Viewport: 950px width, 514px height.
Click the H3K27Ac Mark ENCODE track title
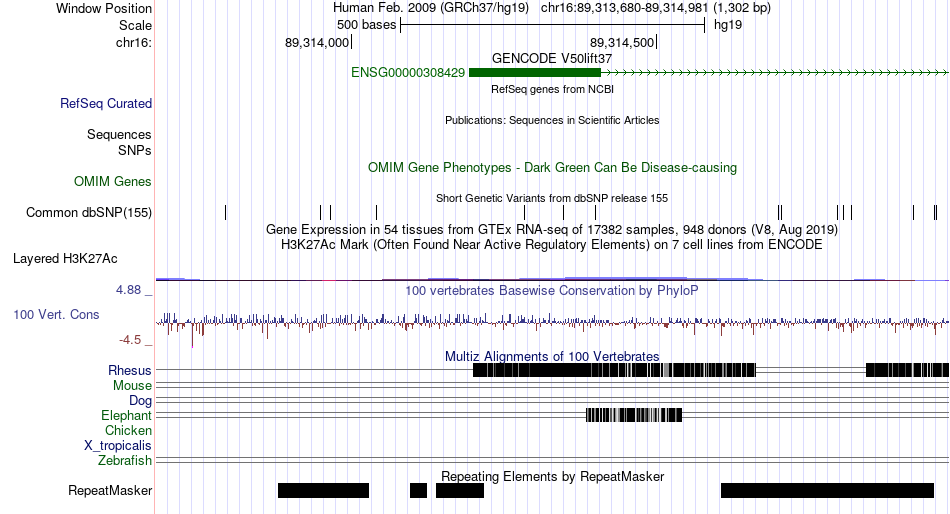coord(552,245)
